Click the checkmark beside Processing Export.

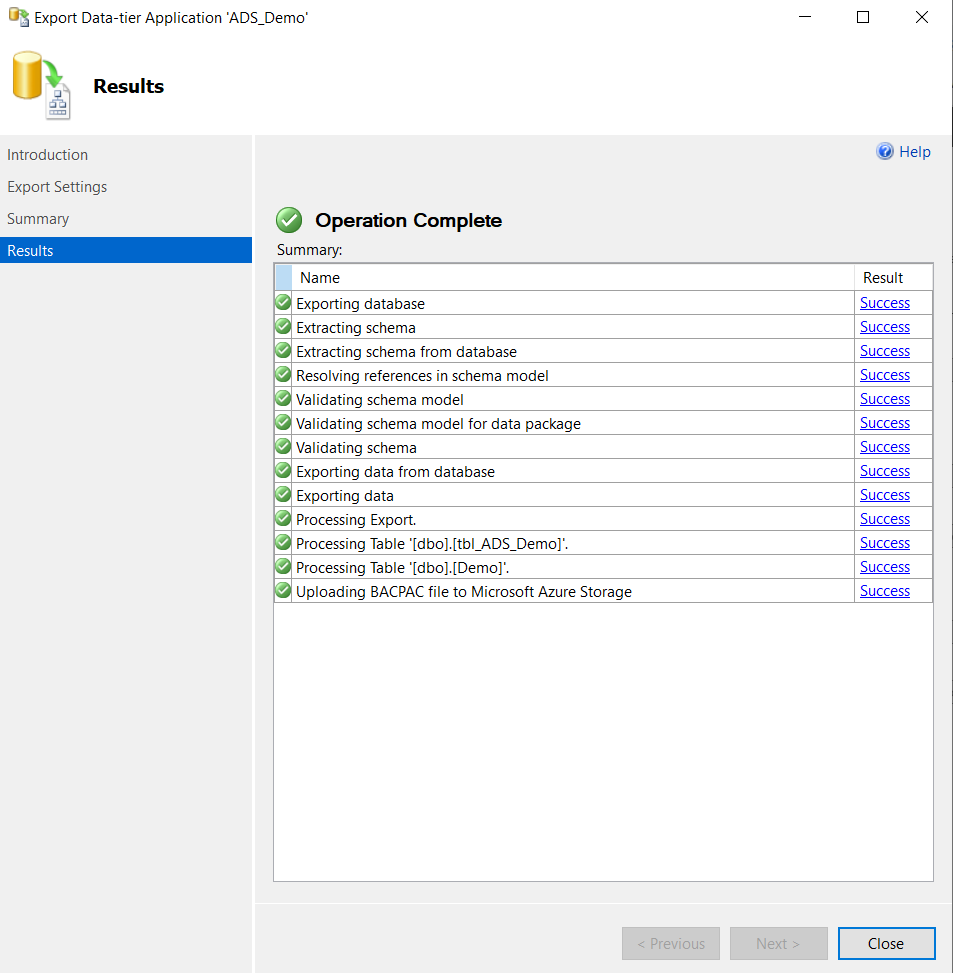[283, 518]
